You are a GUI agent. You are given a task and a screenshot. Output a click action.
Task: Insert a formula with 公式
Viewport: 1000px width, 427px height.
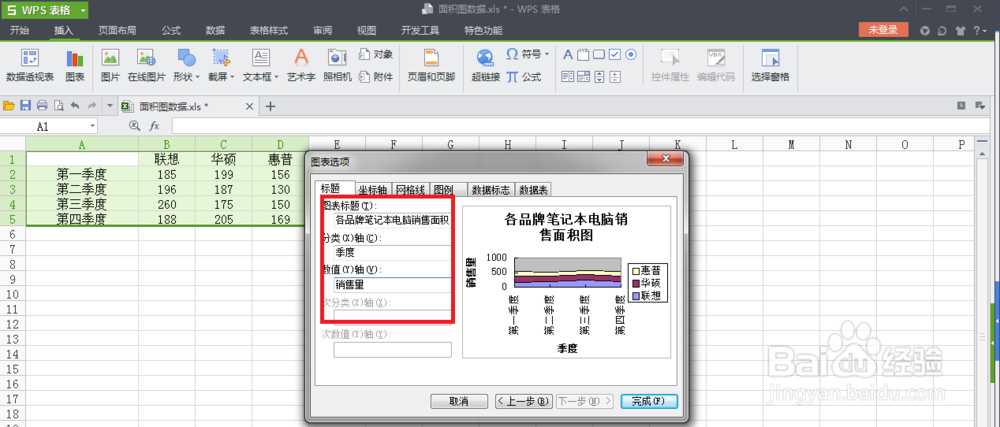(524, 76)
